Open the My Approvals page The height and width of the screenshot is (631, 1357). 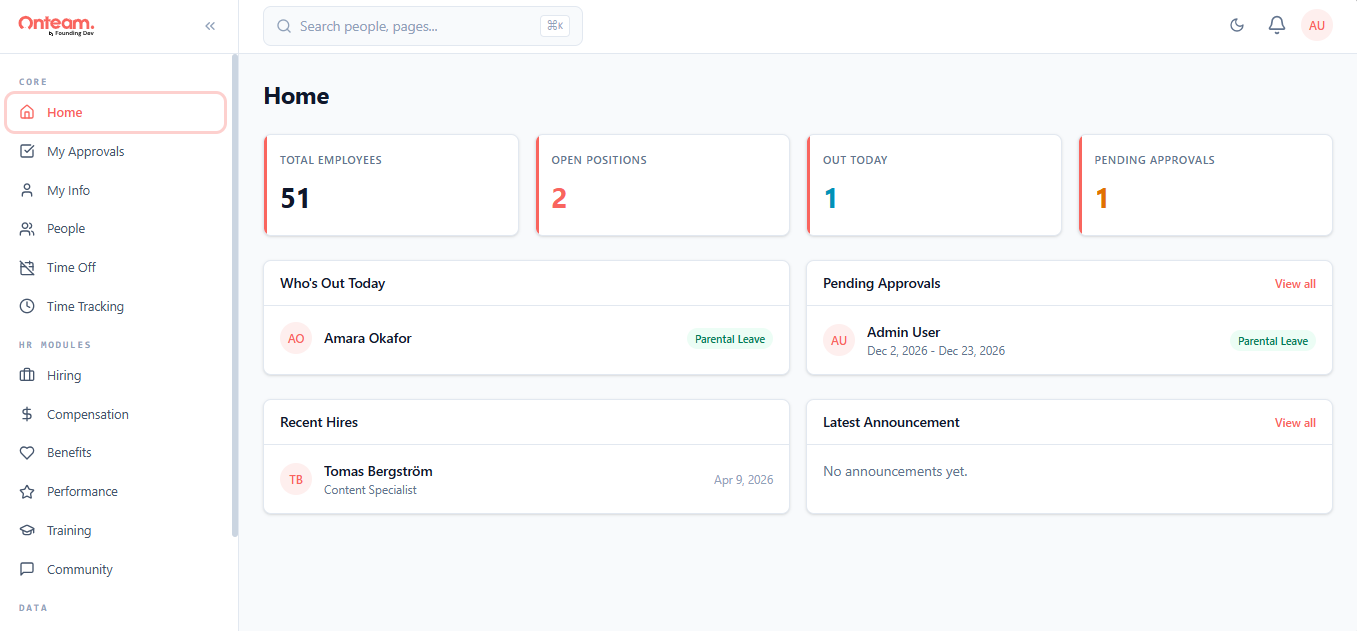pyautogui.click(x=116, y=152)
